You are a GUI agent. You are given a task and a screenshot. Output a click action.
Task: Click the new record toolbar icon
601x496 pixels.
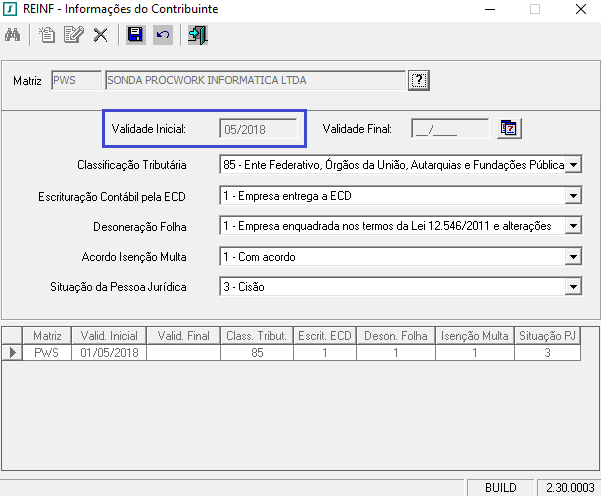[x=47, y=36]
